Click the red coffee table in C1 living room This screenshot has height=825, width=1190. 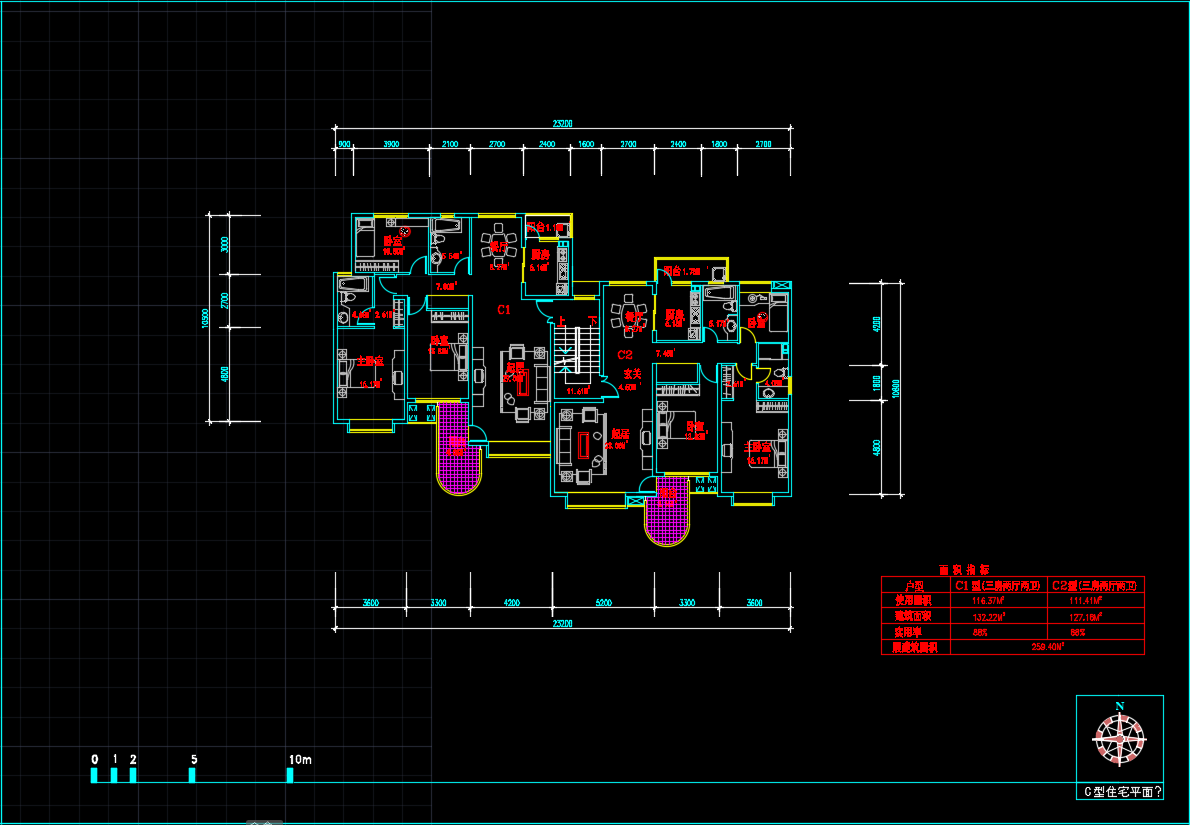(x=523, y=384)
